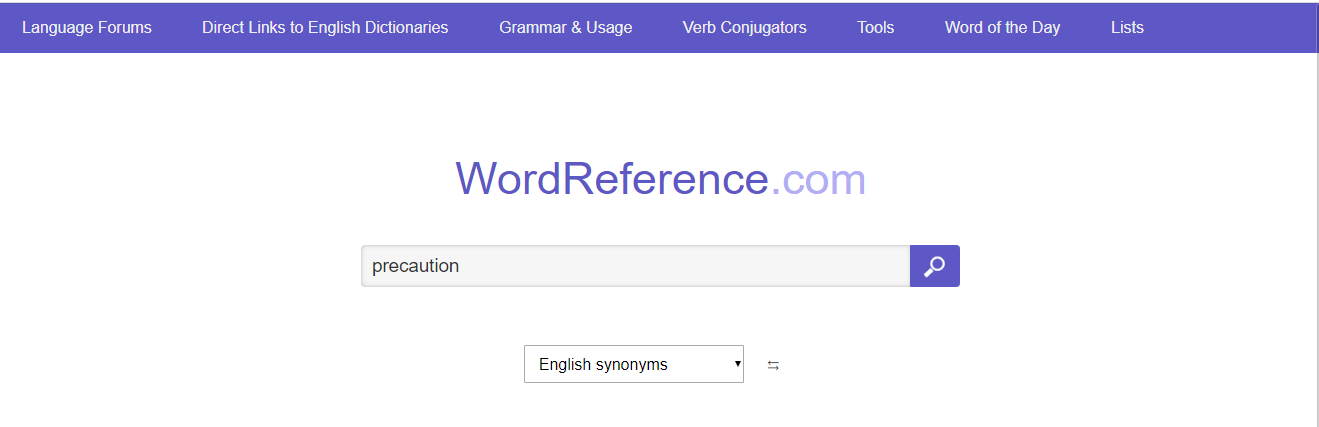Focus the search field containing precaution
This screenshot has height=427, width=1319.
pos(635,266)
